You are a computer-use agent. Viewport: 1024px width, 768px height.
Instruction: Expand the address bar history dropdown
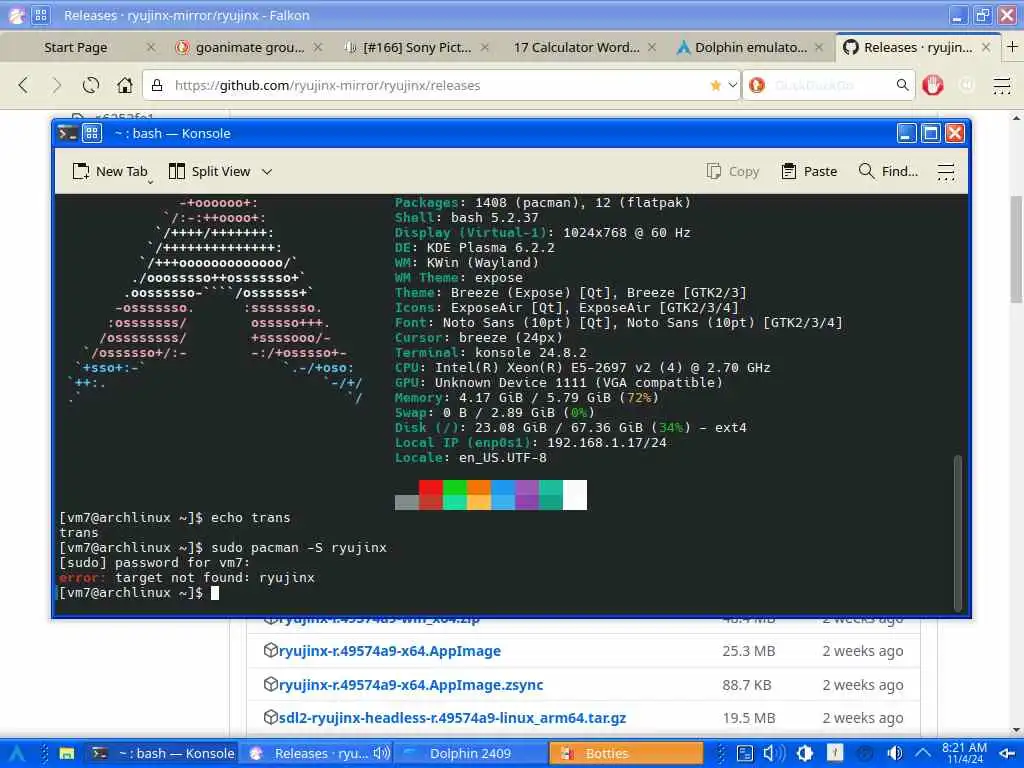pos(733,85)
